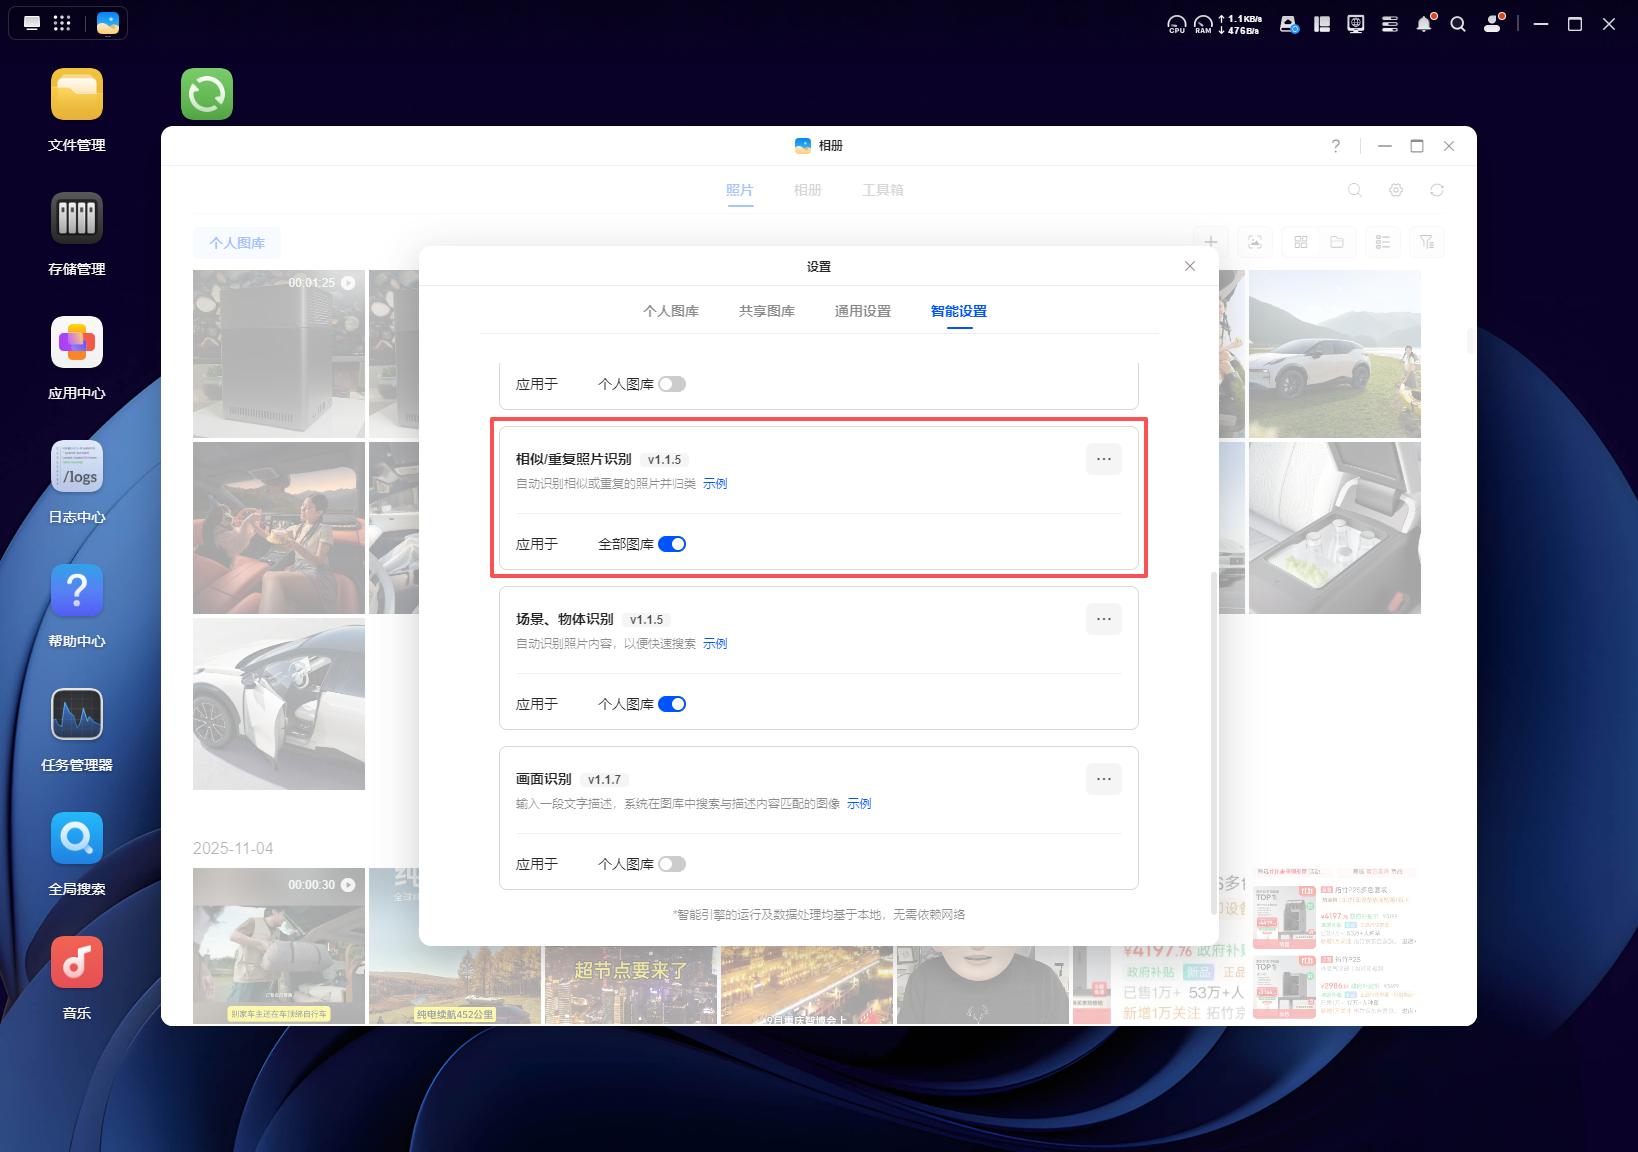This screenshot has width=1638, height=1152.
Task: Open notifications bell in top bar
Action: point(1424,24)
